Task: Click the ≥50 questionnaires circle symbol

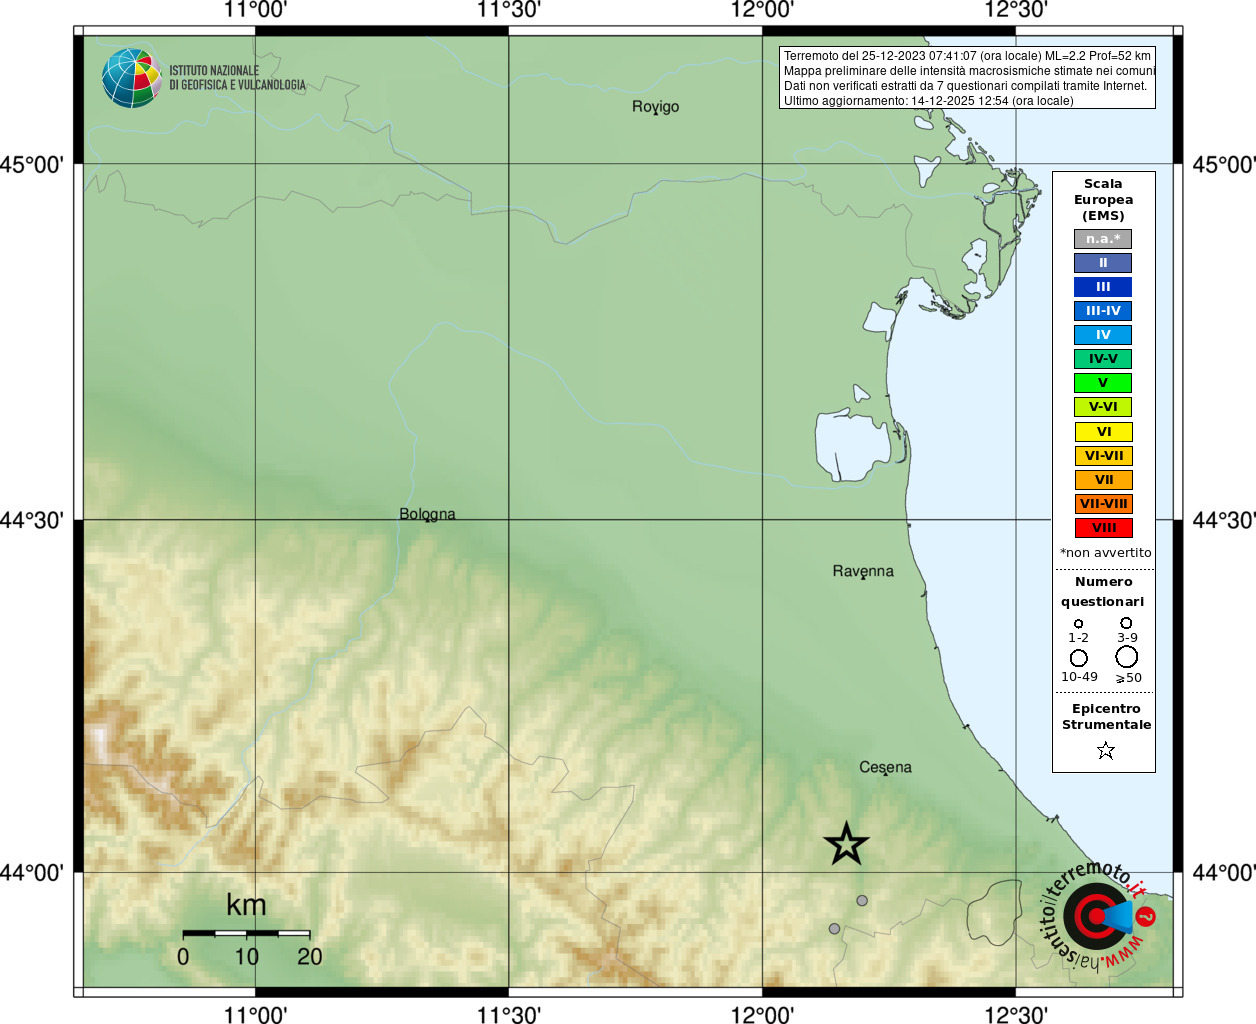Action: point(1127,657)
